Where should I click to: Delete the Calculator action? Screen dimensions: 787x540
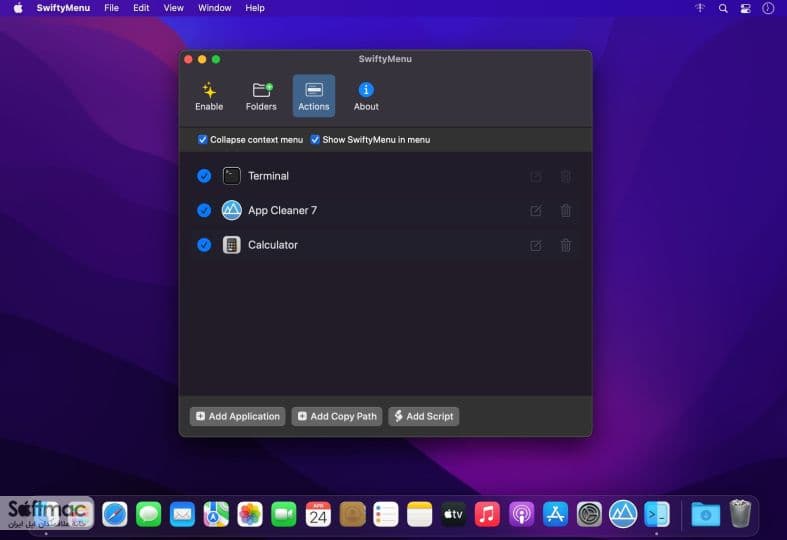566,245
